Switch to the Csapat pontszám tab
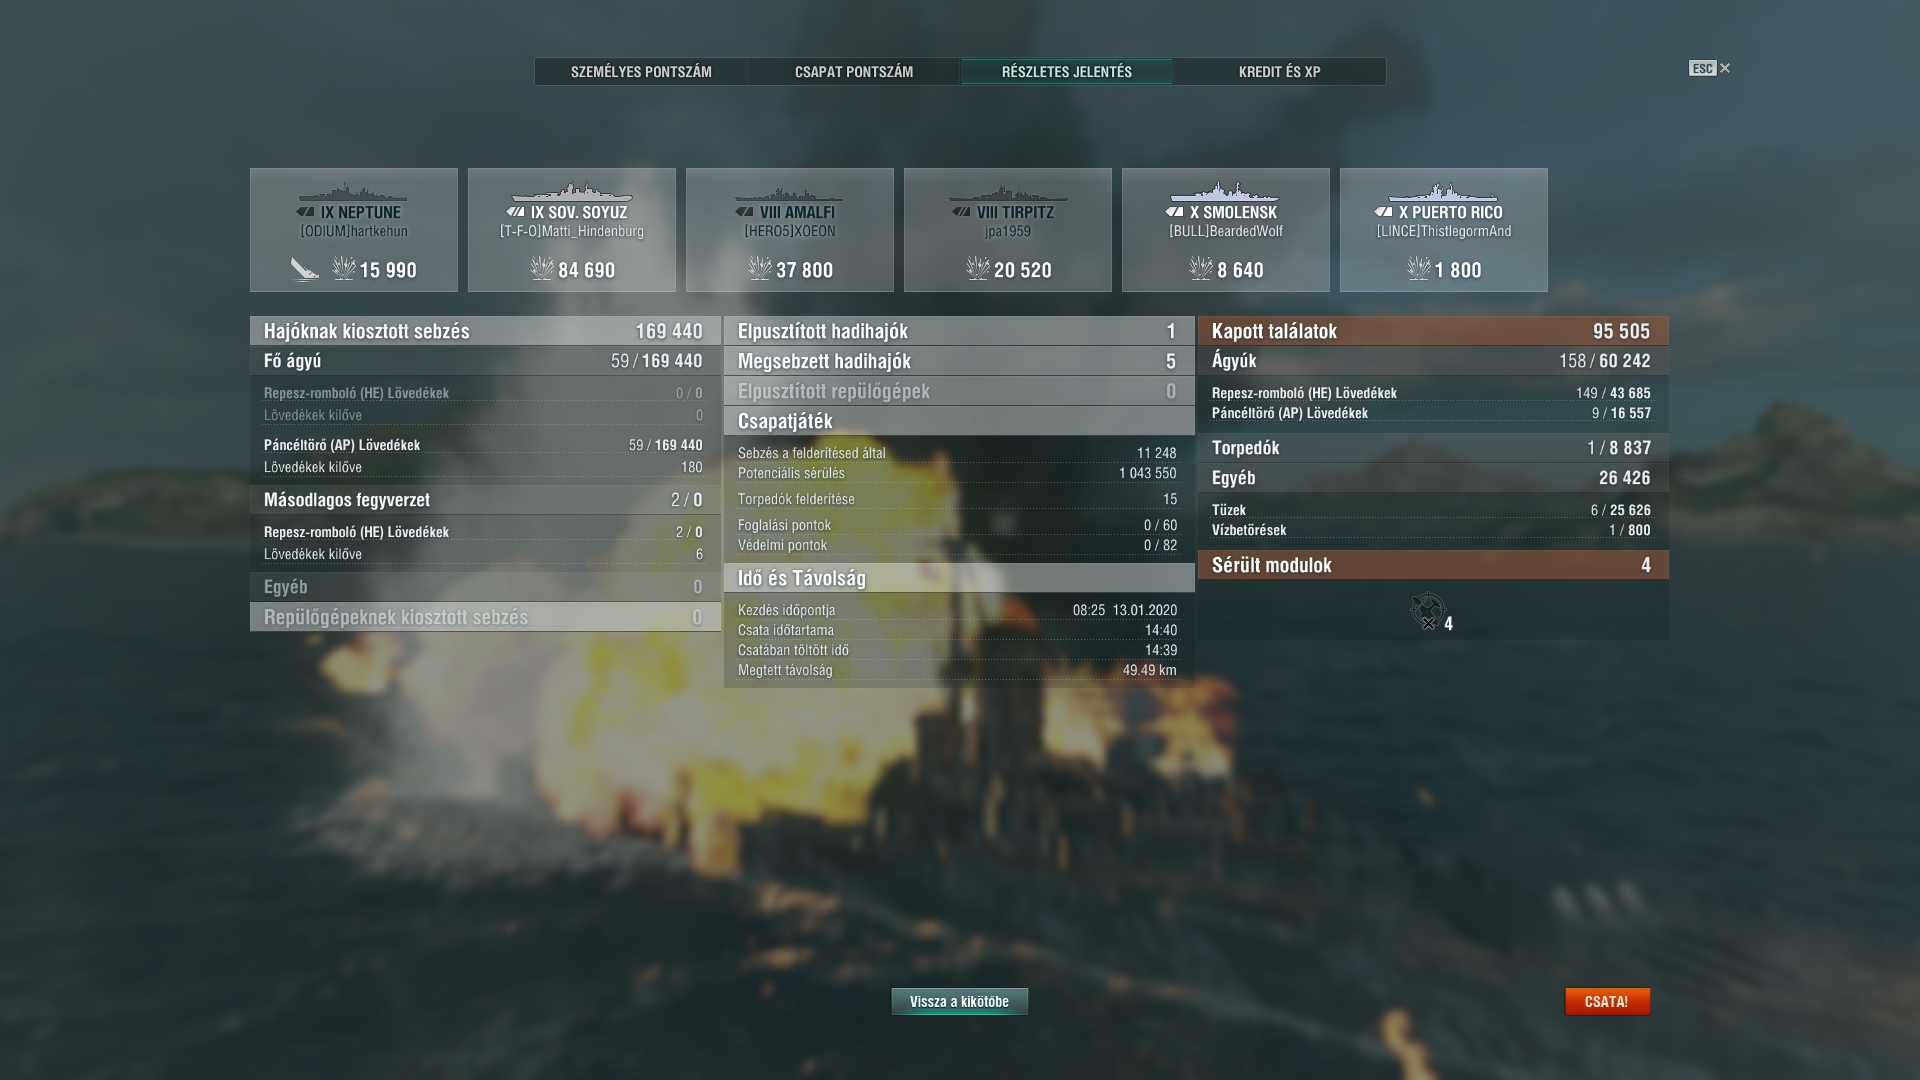The width and height of the screenshot is (1920, 1080). click(854, 72)
